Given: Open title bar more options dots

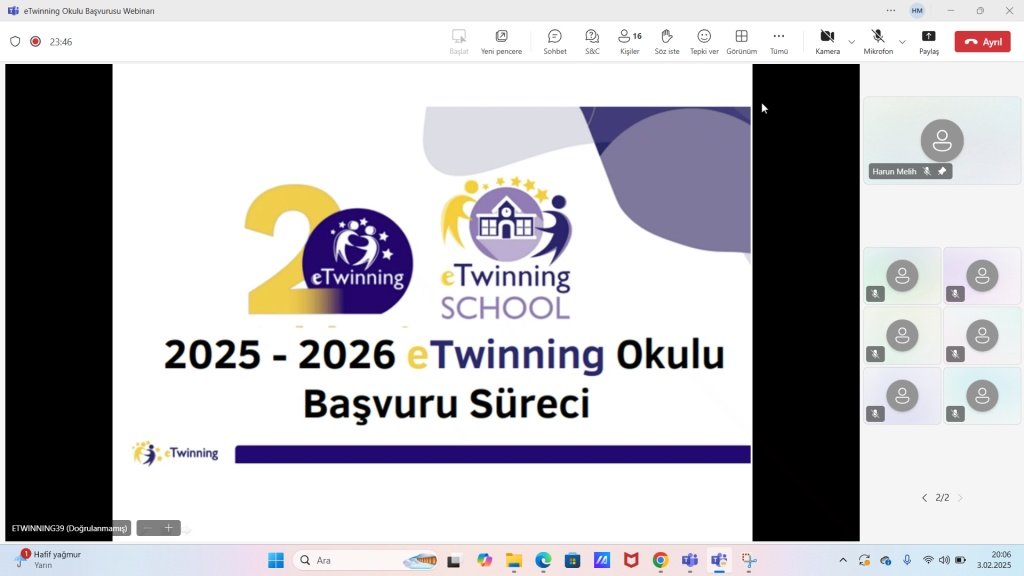Looking at the screenshot, I should [x=891, y=10].
